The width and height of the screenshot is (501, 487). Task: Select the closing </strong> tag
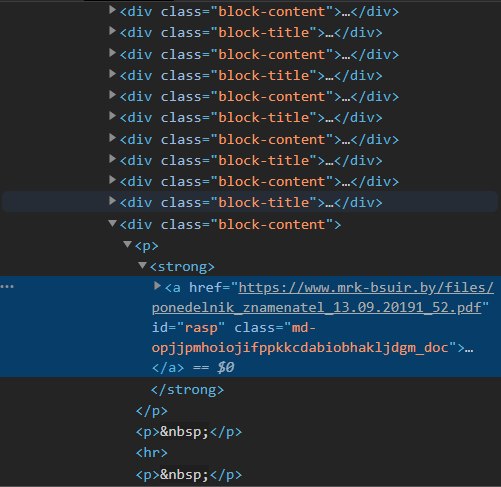tap(187, 390)
